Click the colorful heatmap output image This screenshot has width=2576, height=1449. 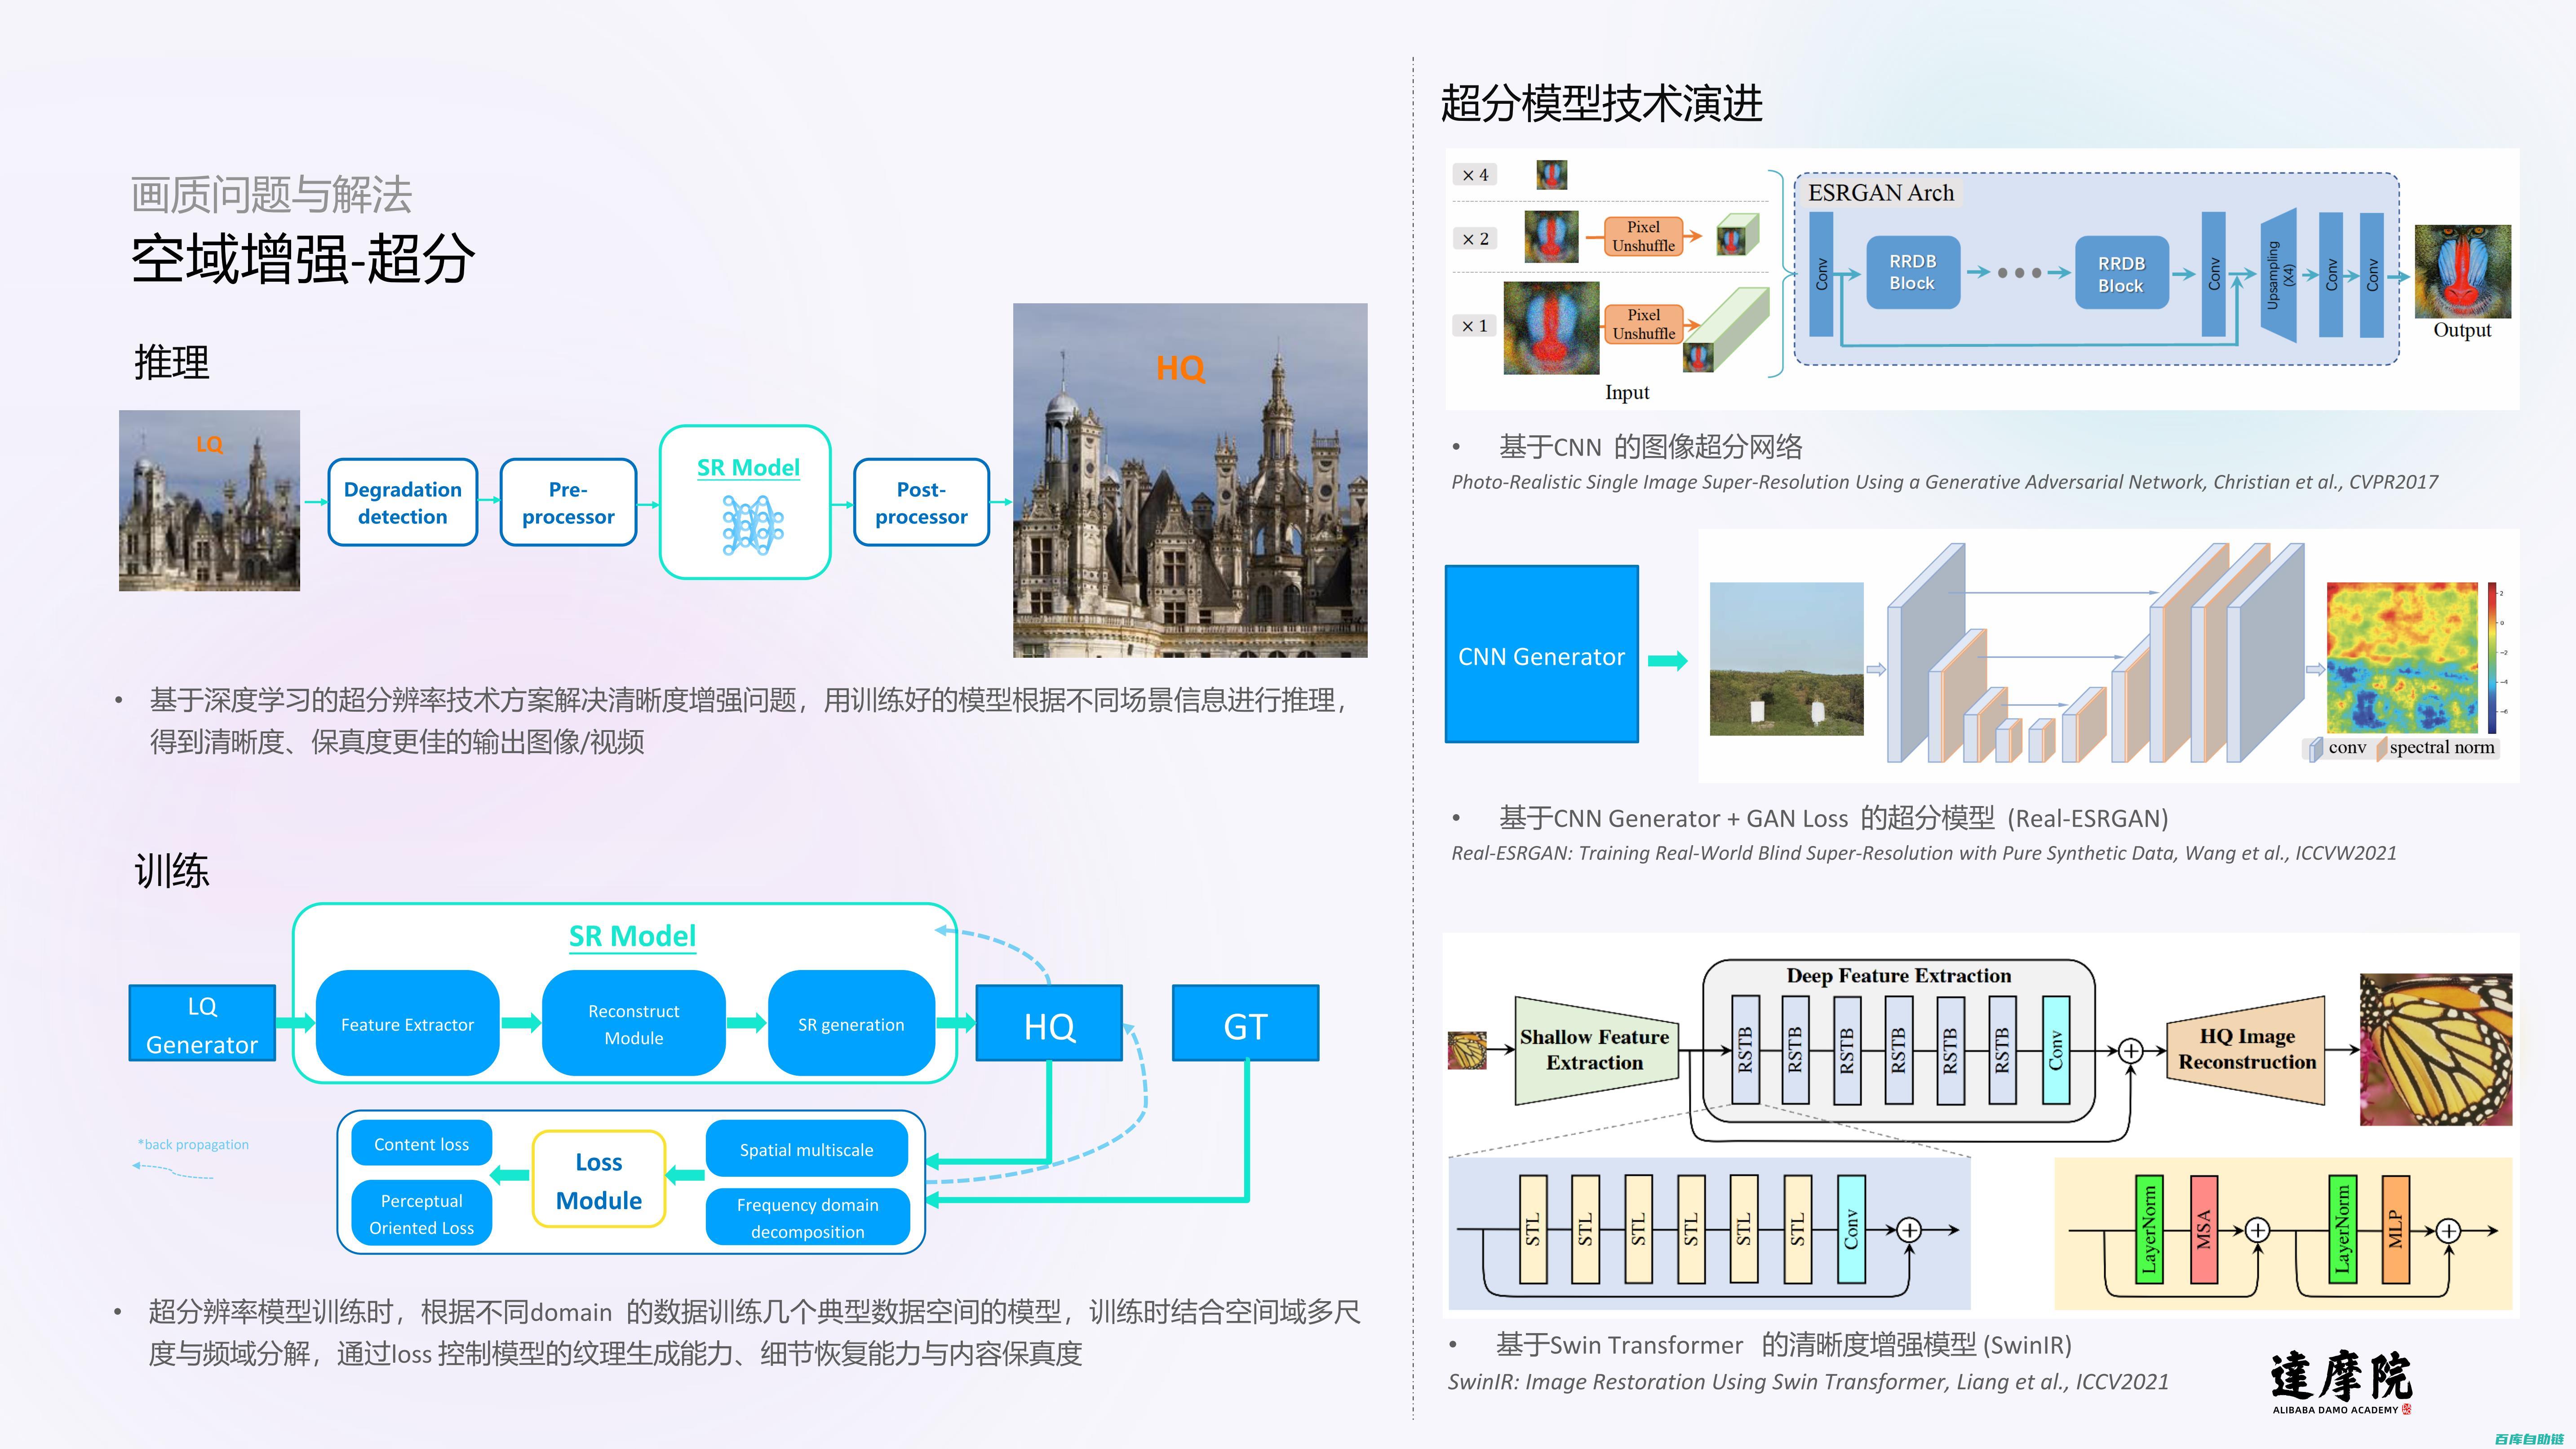(2402, 658)
